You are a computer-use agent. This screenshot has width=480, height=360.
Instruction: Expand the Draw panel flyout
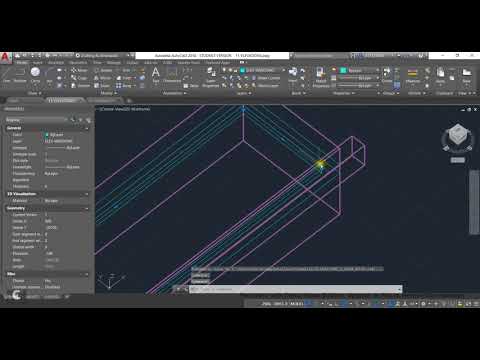click(x=35, y=93)
